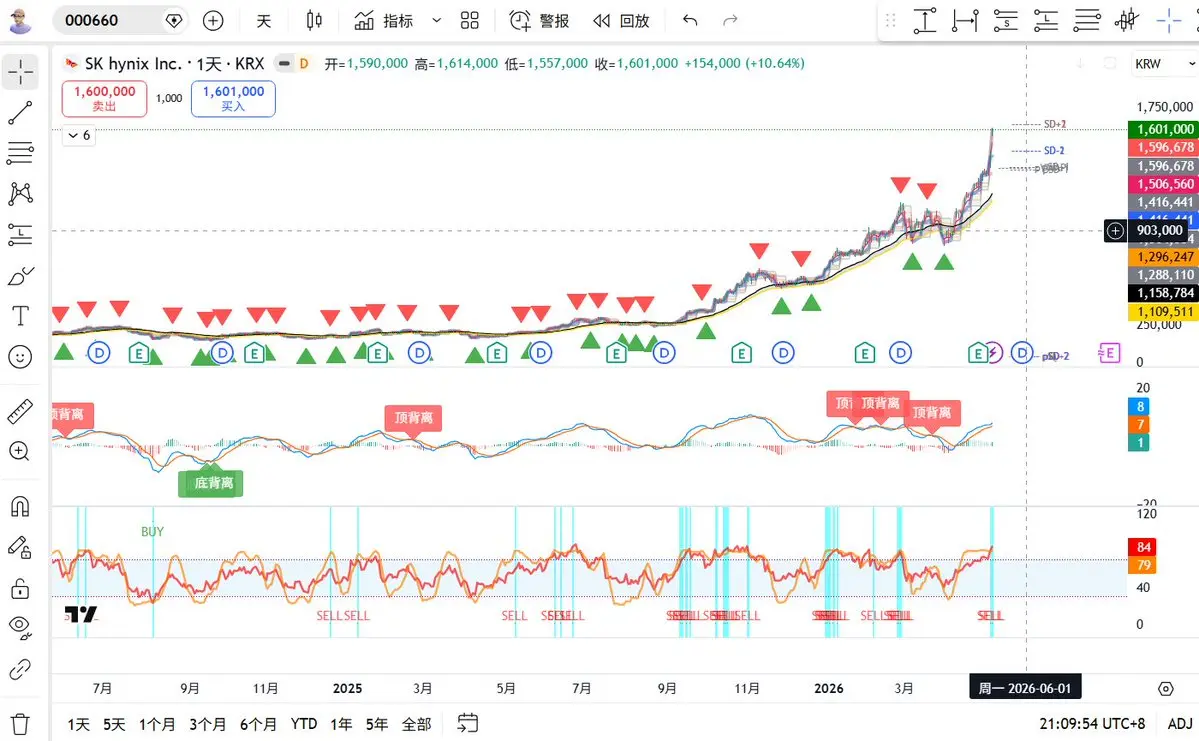Select the 全部 date range

click(417, 723)
